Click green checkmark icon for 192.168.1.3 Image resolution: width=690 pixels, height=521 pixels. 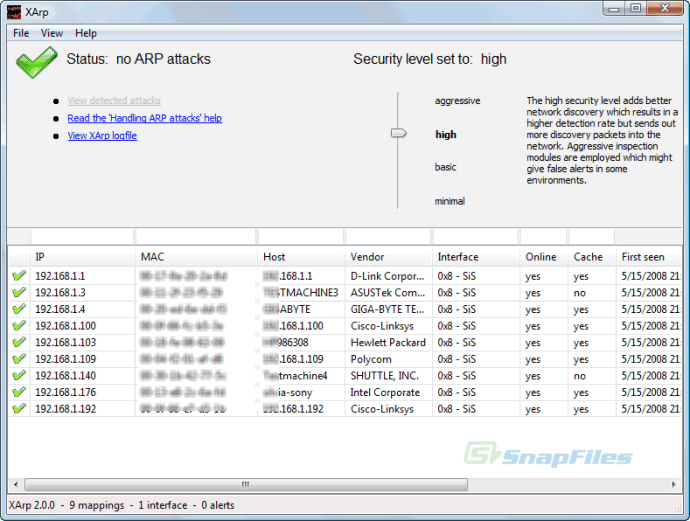(19, 293)
